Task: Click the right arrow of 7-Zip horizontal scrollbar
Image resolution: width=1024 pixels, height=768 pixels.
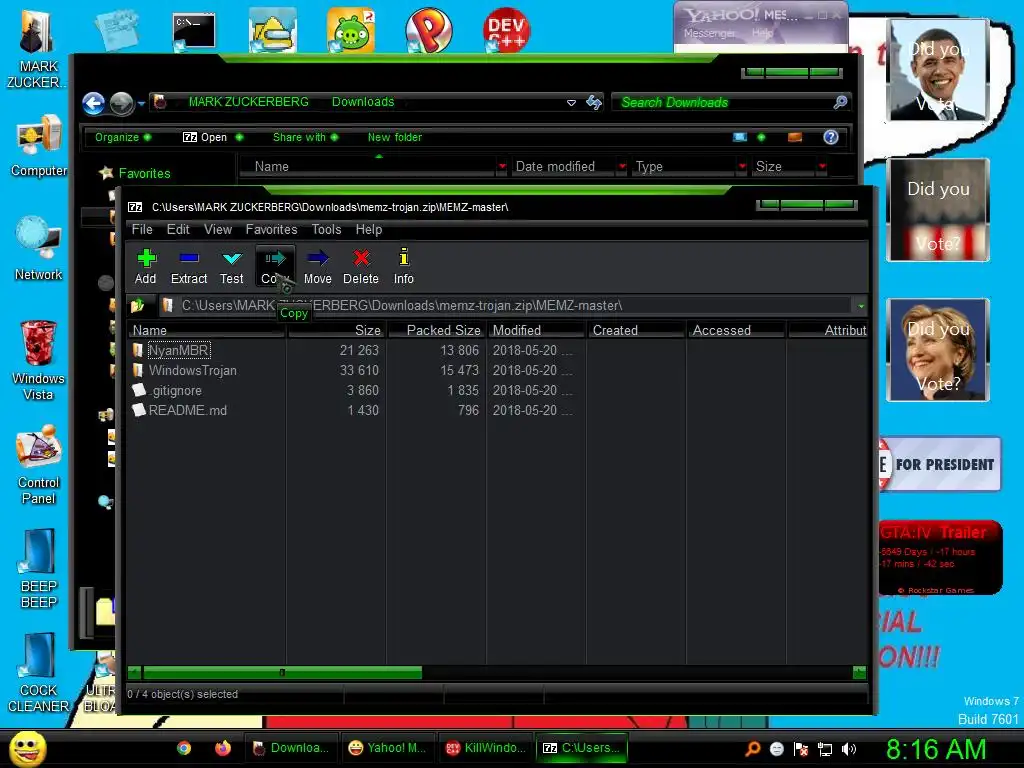Action: pyautogui.click(x=859, y=672)
